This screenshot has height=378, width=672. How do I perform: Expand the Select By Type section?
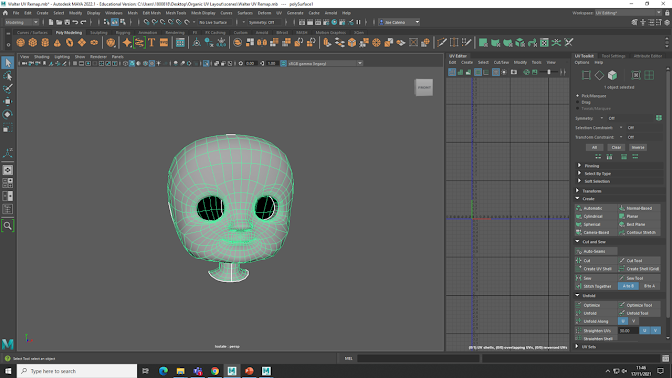[579, 173]
